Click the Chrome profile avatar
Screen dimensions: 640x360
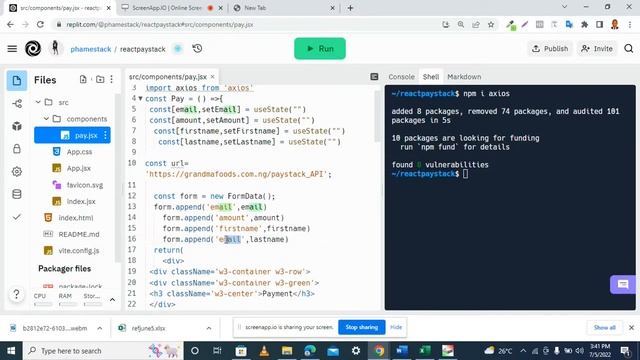click(615, 24)
